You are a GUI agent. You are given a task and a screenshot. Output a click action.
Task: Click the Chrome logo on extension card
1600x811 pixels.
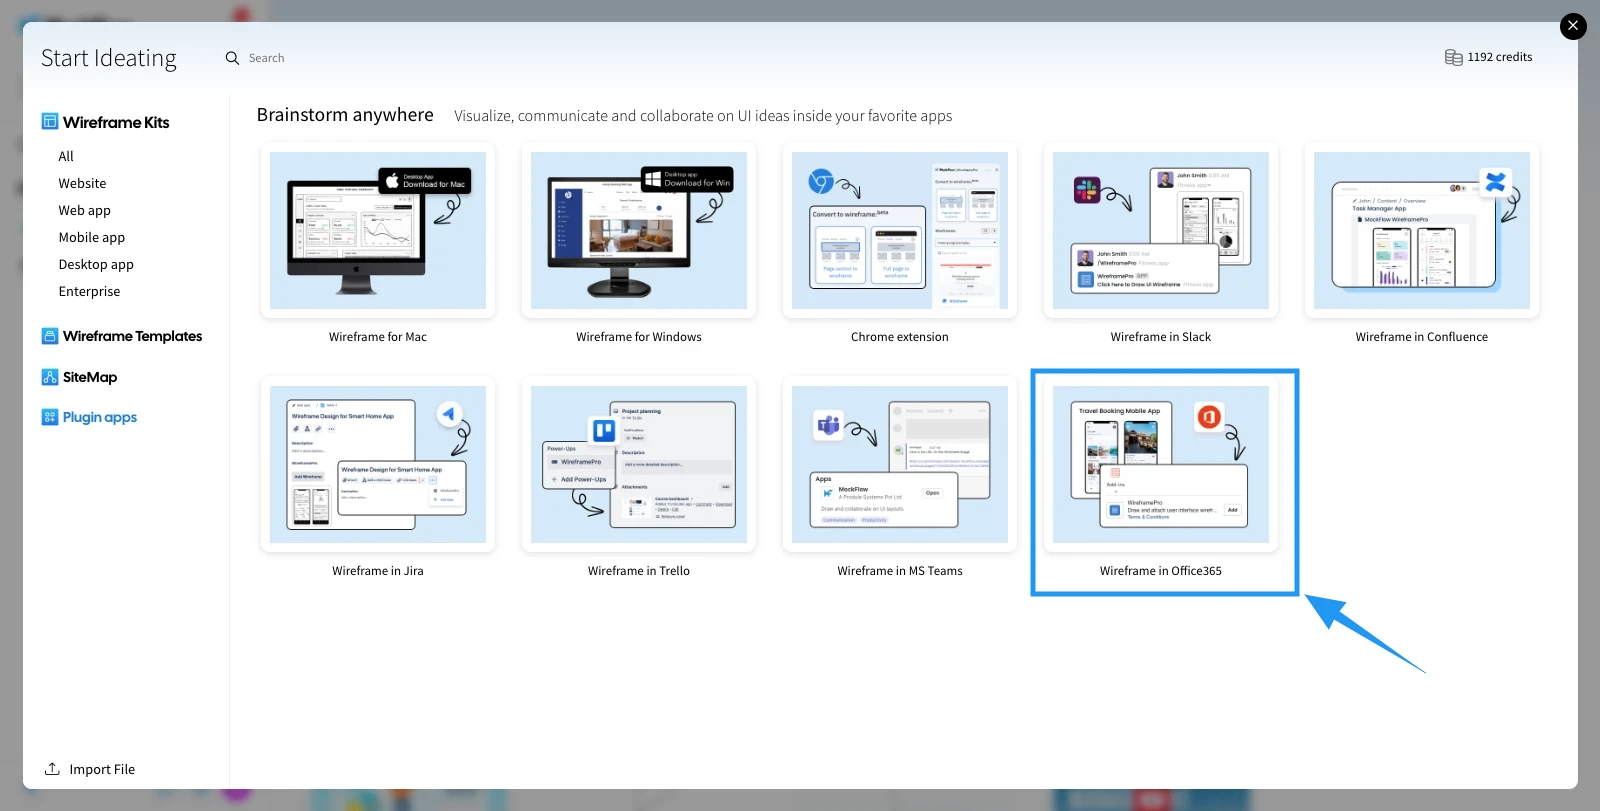tap(821, 181)
